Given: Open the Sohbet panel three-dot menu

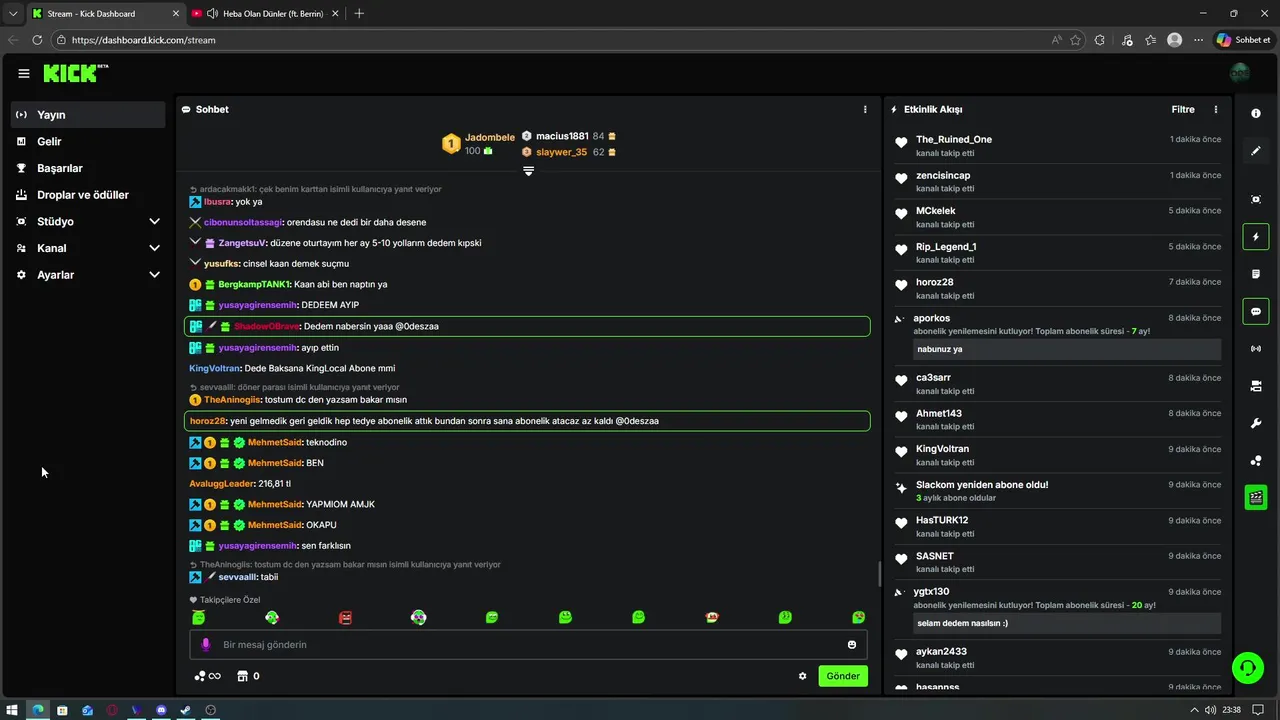Looking at the screenshot, I should [865, 109].
